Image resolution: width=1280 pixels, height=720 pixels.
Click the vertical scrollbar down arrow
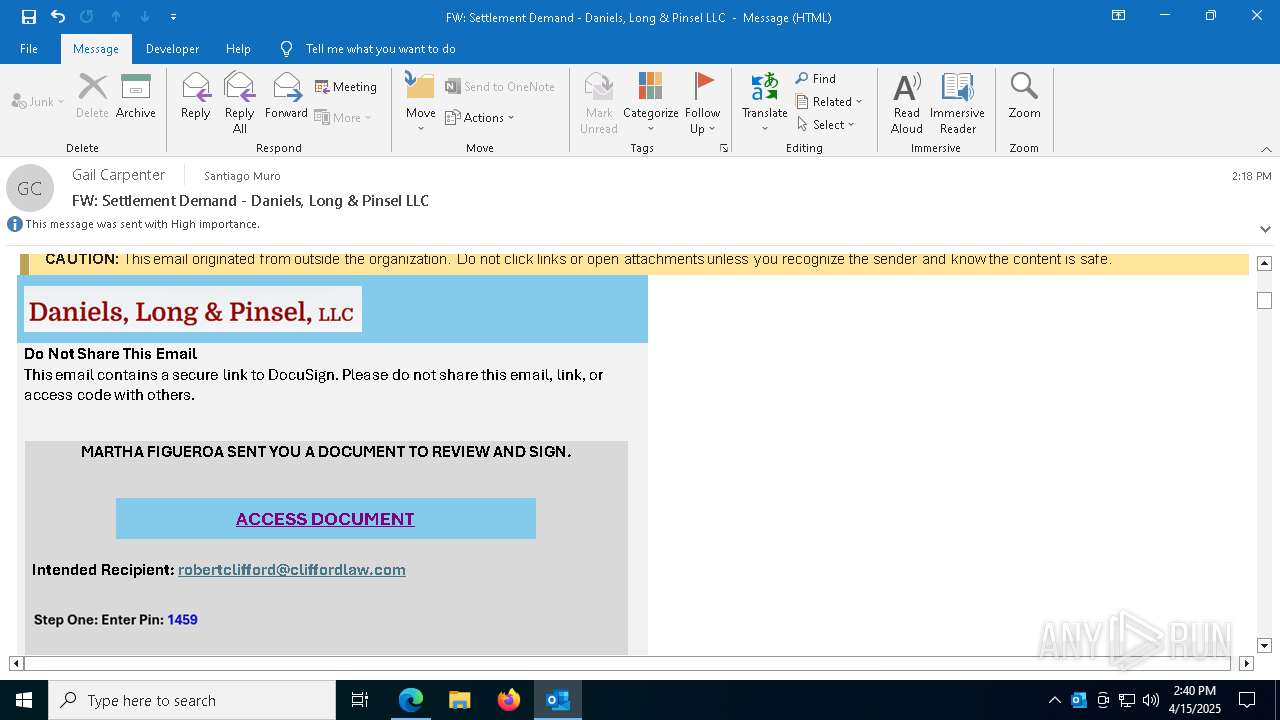(1264, 646)
